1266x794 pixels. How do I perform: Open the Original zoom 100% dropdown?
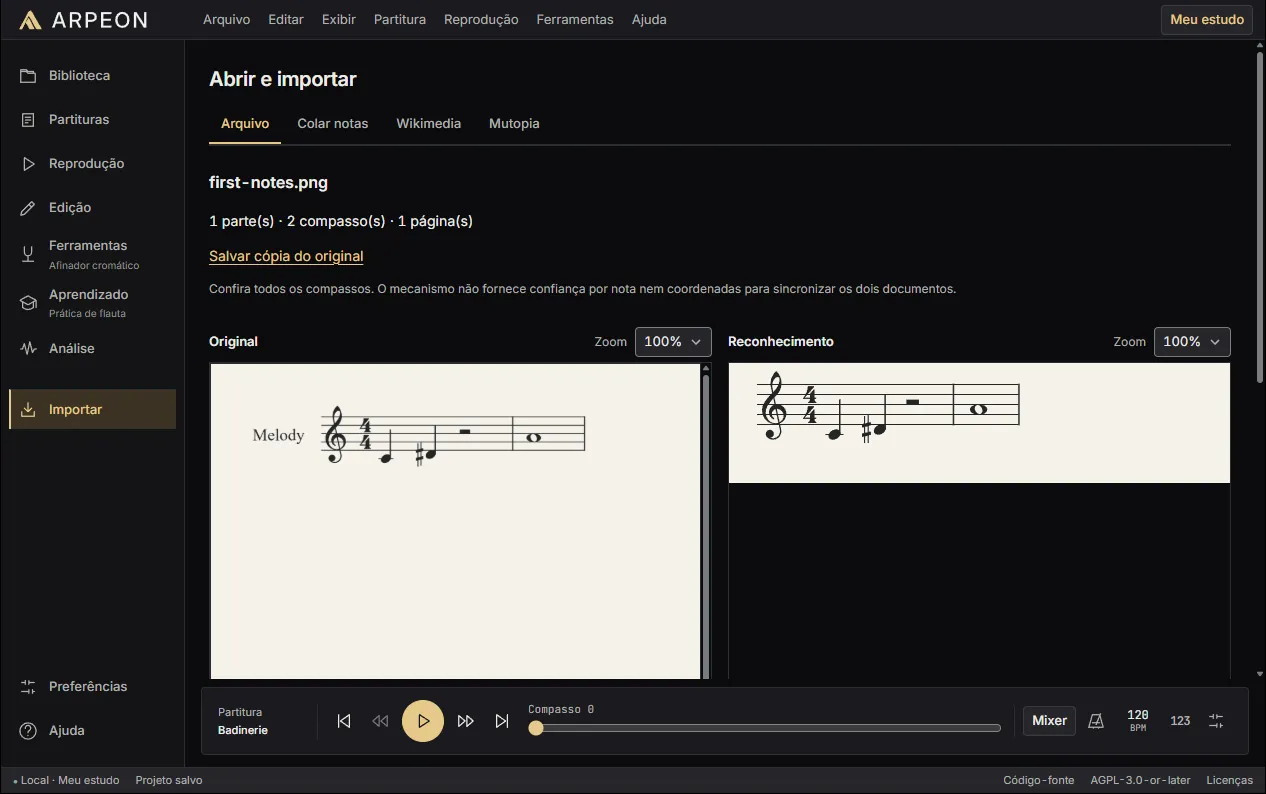(x=673, y=342)
